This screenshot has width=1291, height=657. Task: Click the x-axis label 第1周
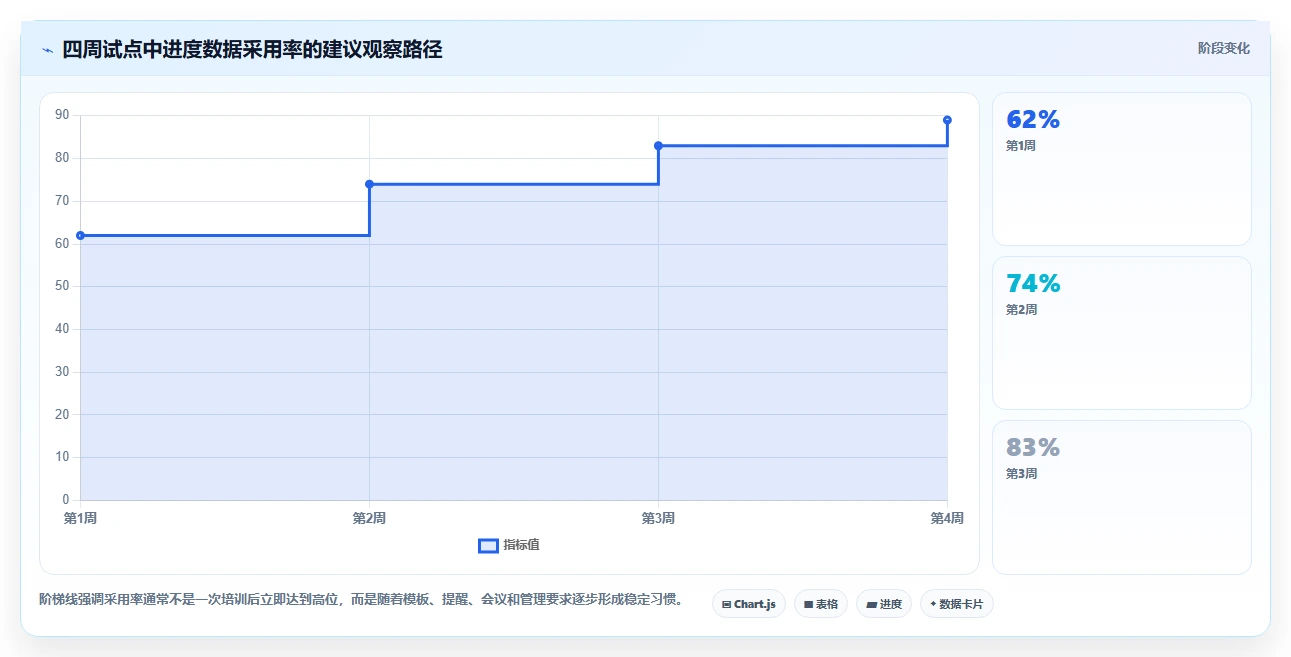pos(80,518)
